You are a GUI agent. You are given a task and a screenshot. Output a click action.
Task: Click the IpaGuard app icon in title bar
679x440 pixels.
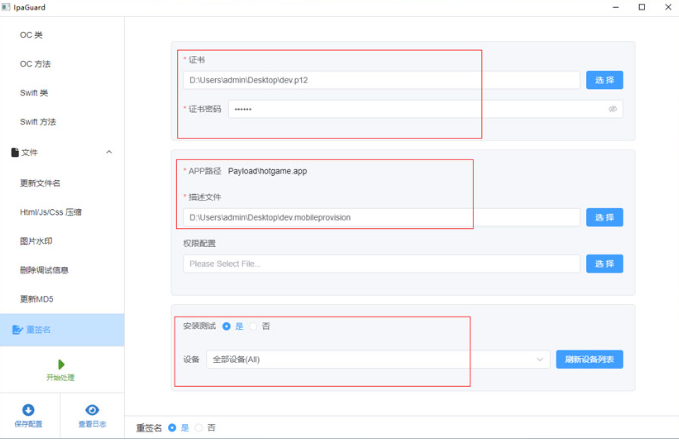pos(6,7)
